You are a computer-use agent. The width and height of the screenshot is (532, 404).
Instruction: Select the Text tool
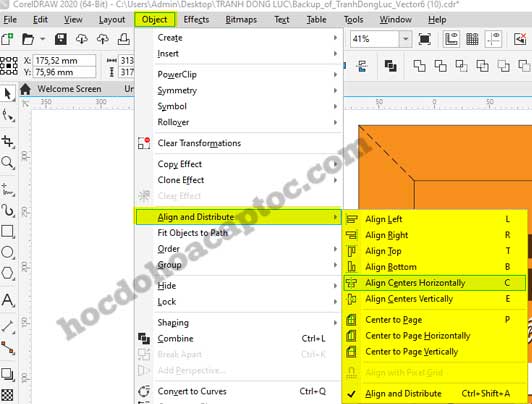(7, 300)
